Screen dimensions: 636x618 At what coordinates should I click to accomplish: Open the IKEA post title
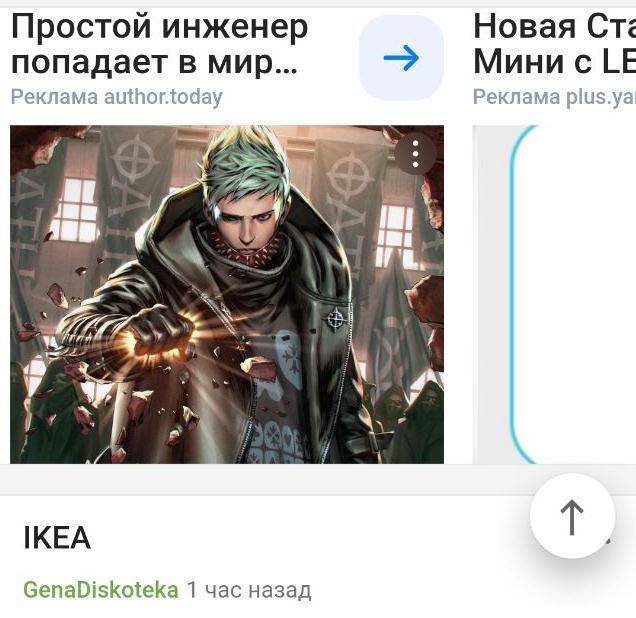[x=57, y=538]
